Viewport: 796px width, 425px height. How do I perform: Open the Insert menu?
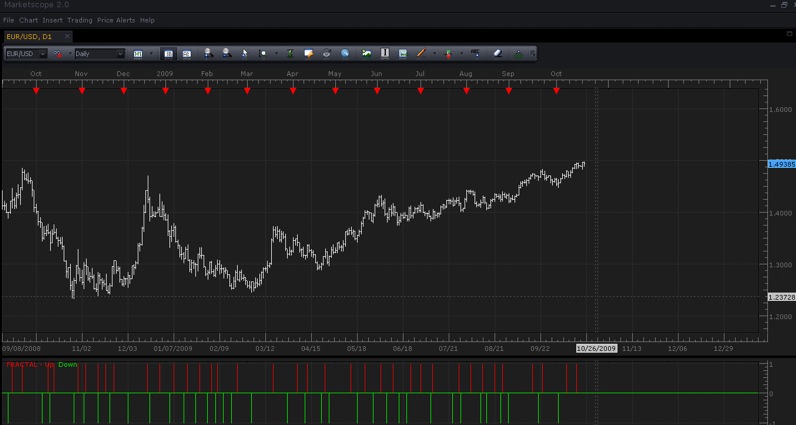pos(53,20)
